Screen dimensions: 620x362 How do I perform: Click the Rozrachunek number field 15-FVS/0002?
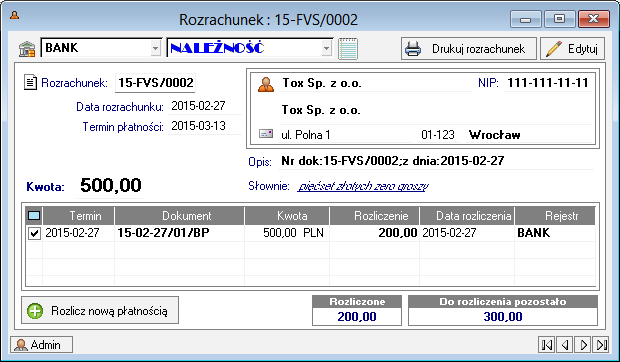point(155,83)
